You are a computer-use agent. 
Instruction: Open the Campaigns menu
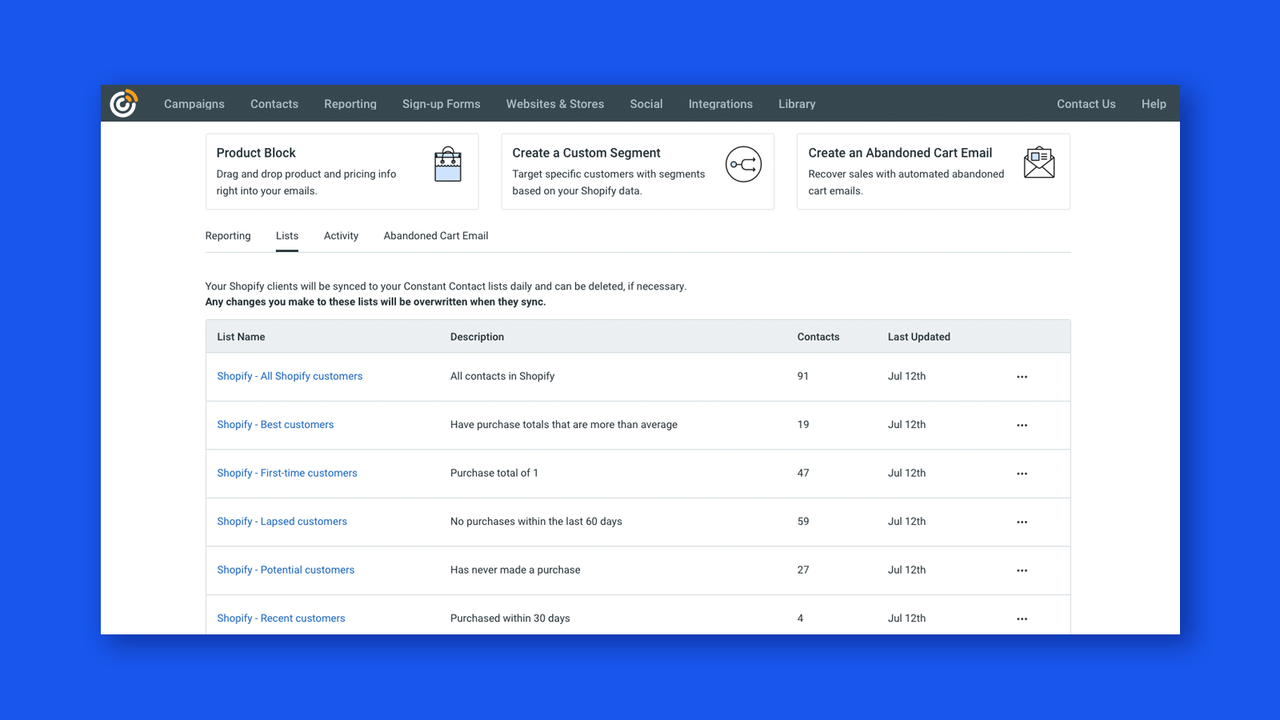pyautogui.click(x=194, y=104)
